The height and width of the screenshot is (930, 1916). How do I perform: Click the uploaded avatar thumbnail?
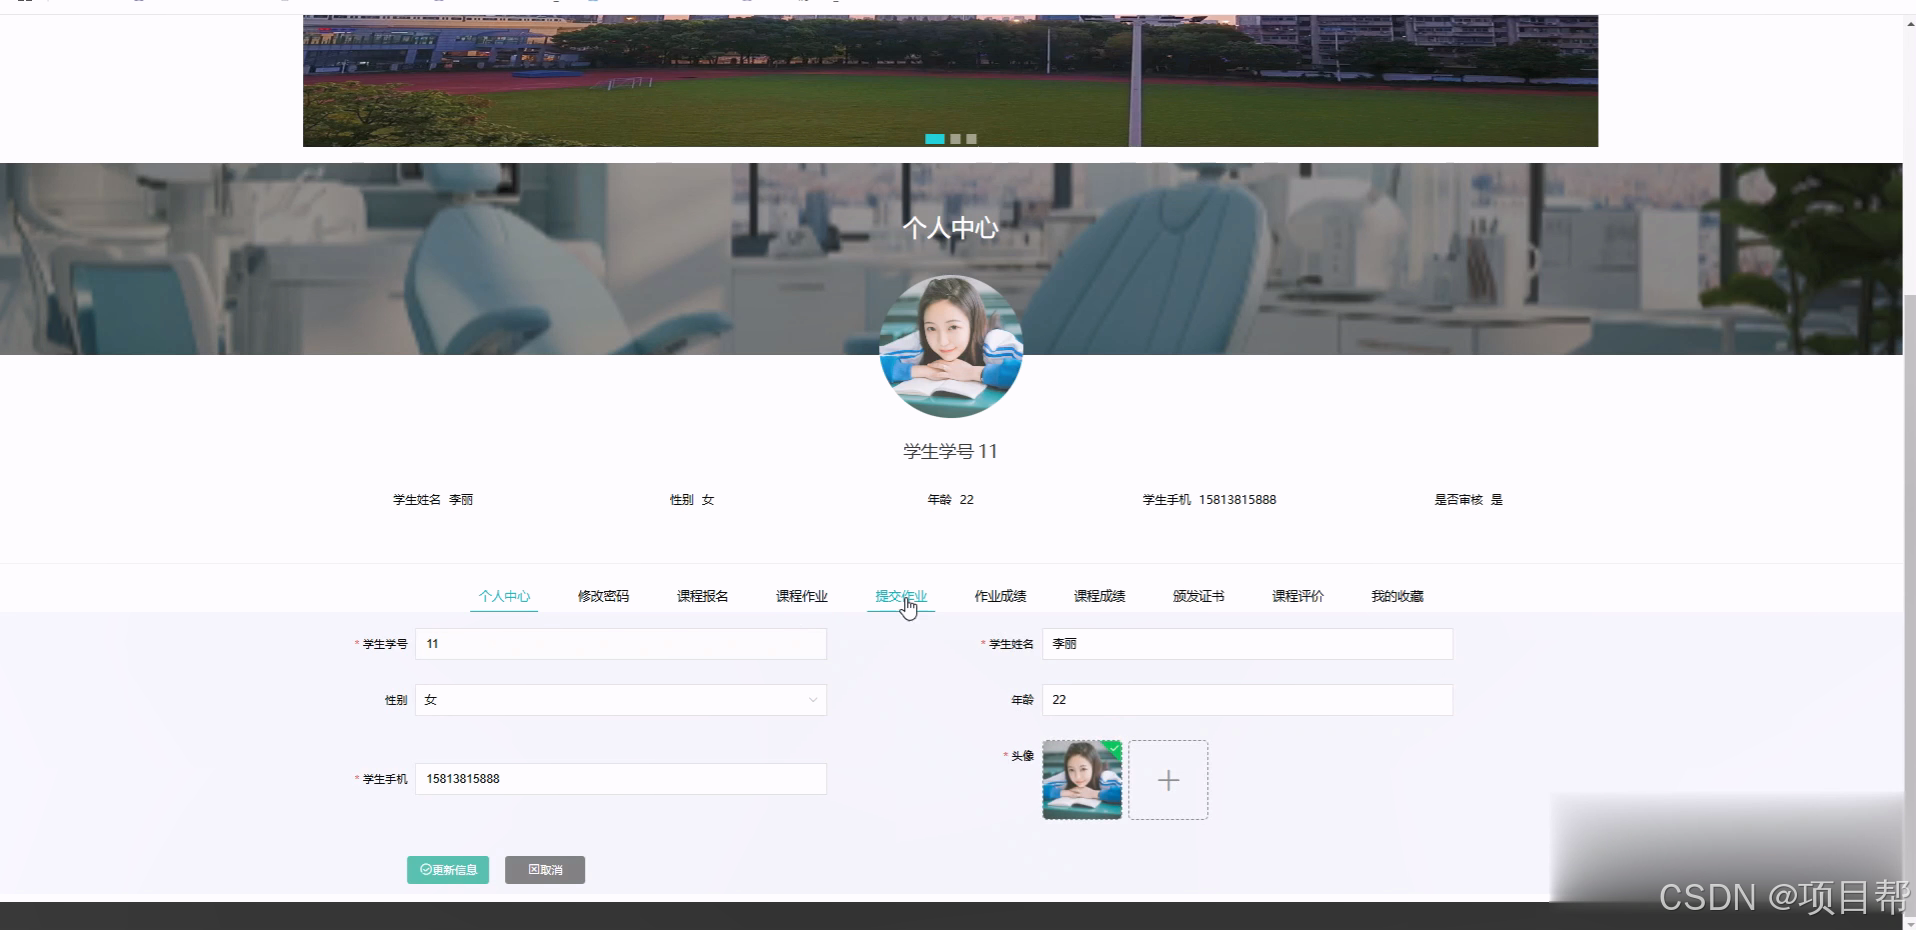point(1082,780)
